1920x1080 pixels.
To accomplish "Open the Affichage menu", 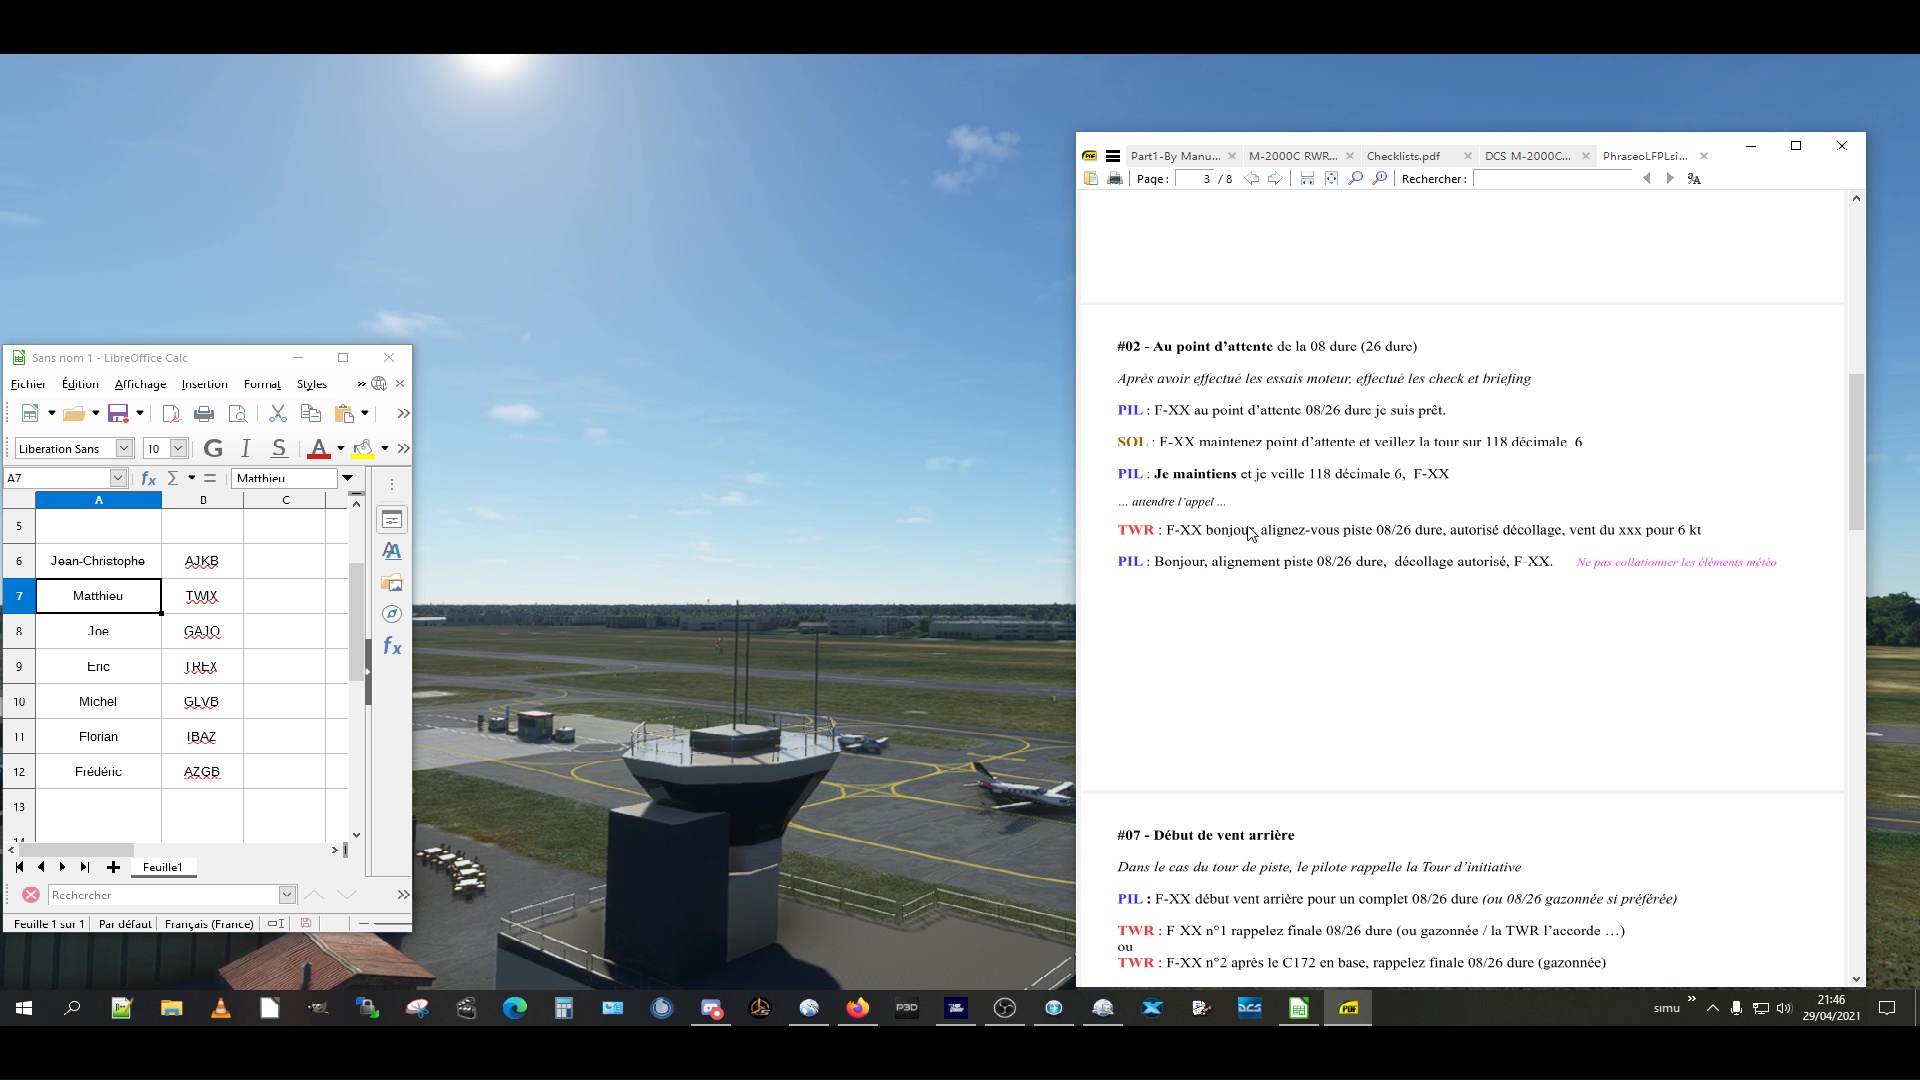I will pos(140,384).
